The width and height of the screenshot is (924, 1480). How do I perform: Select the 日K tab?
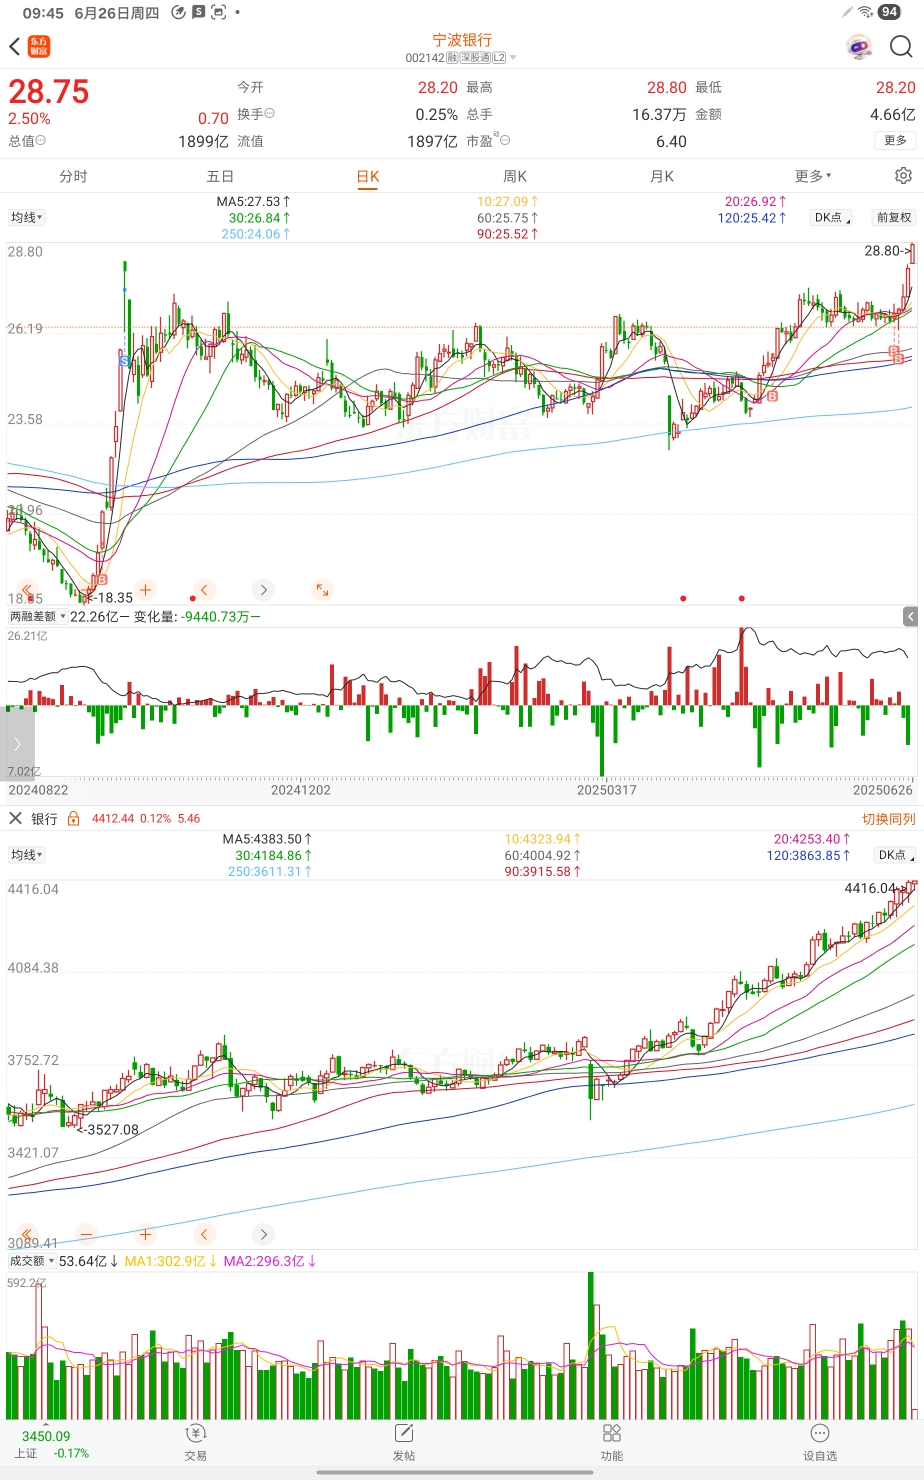(x=368, y=176)
